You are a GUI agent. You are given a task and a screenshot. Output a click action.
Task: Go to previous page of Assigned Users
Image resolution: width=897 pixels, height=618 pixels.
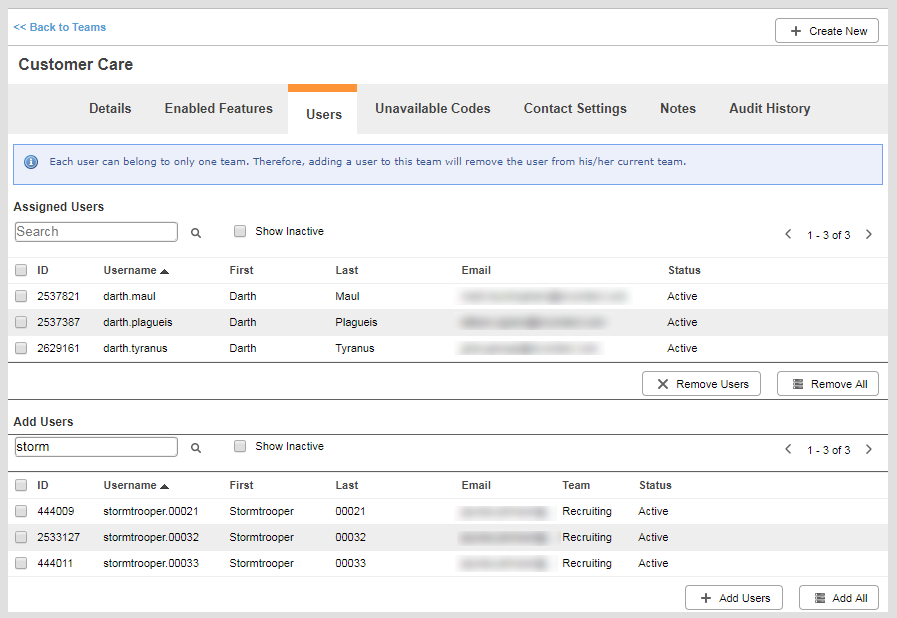click(788, 234)
